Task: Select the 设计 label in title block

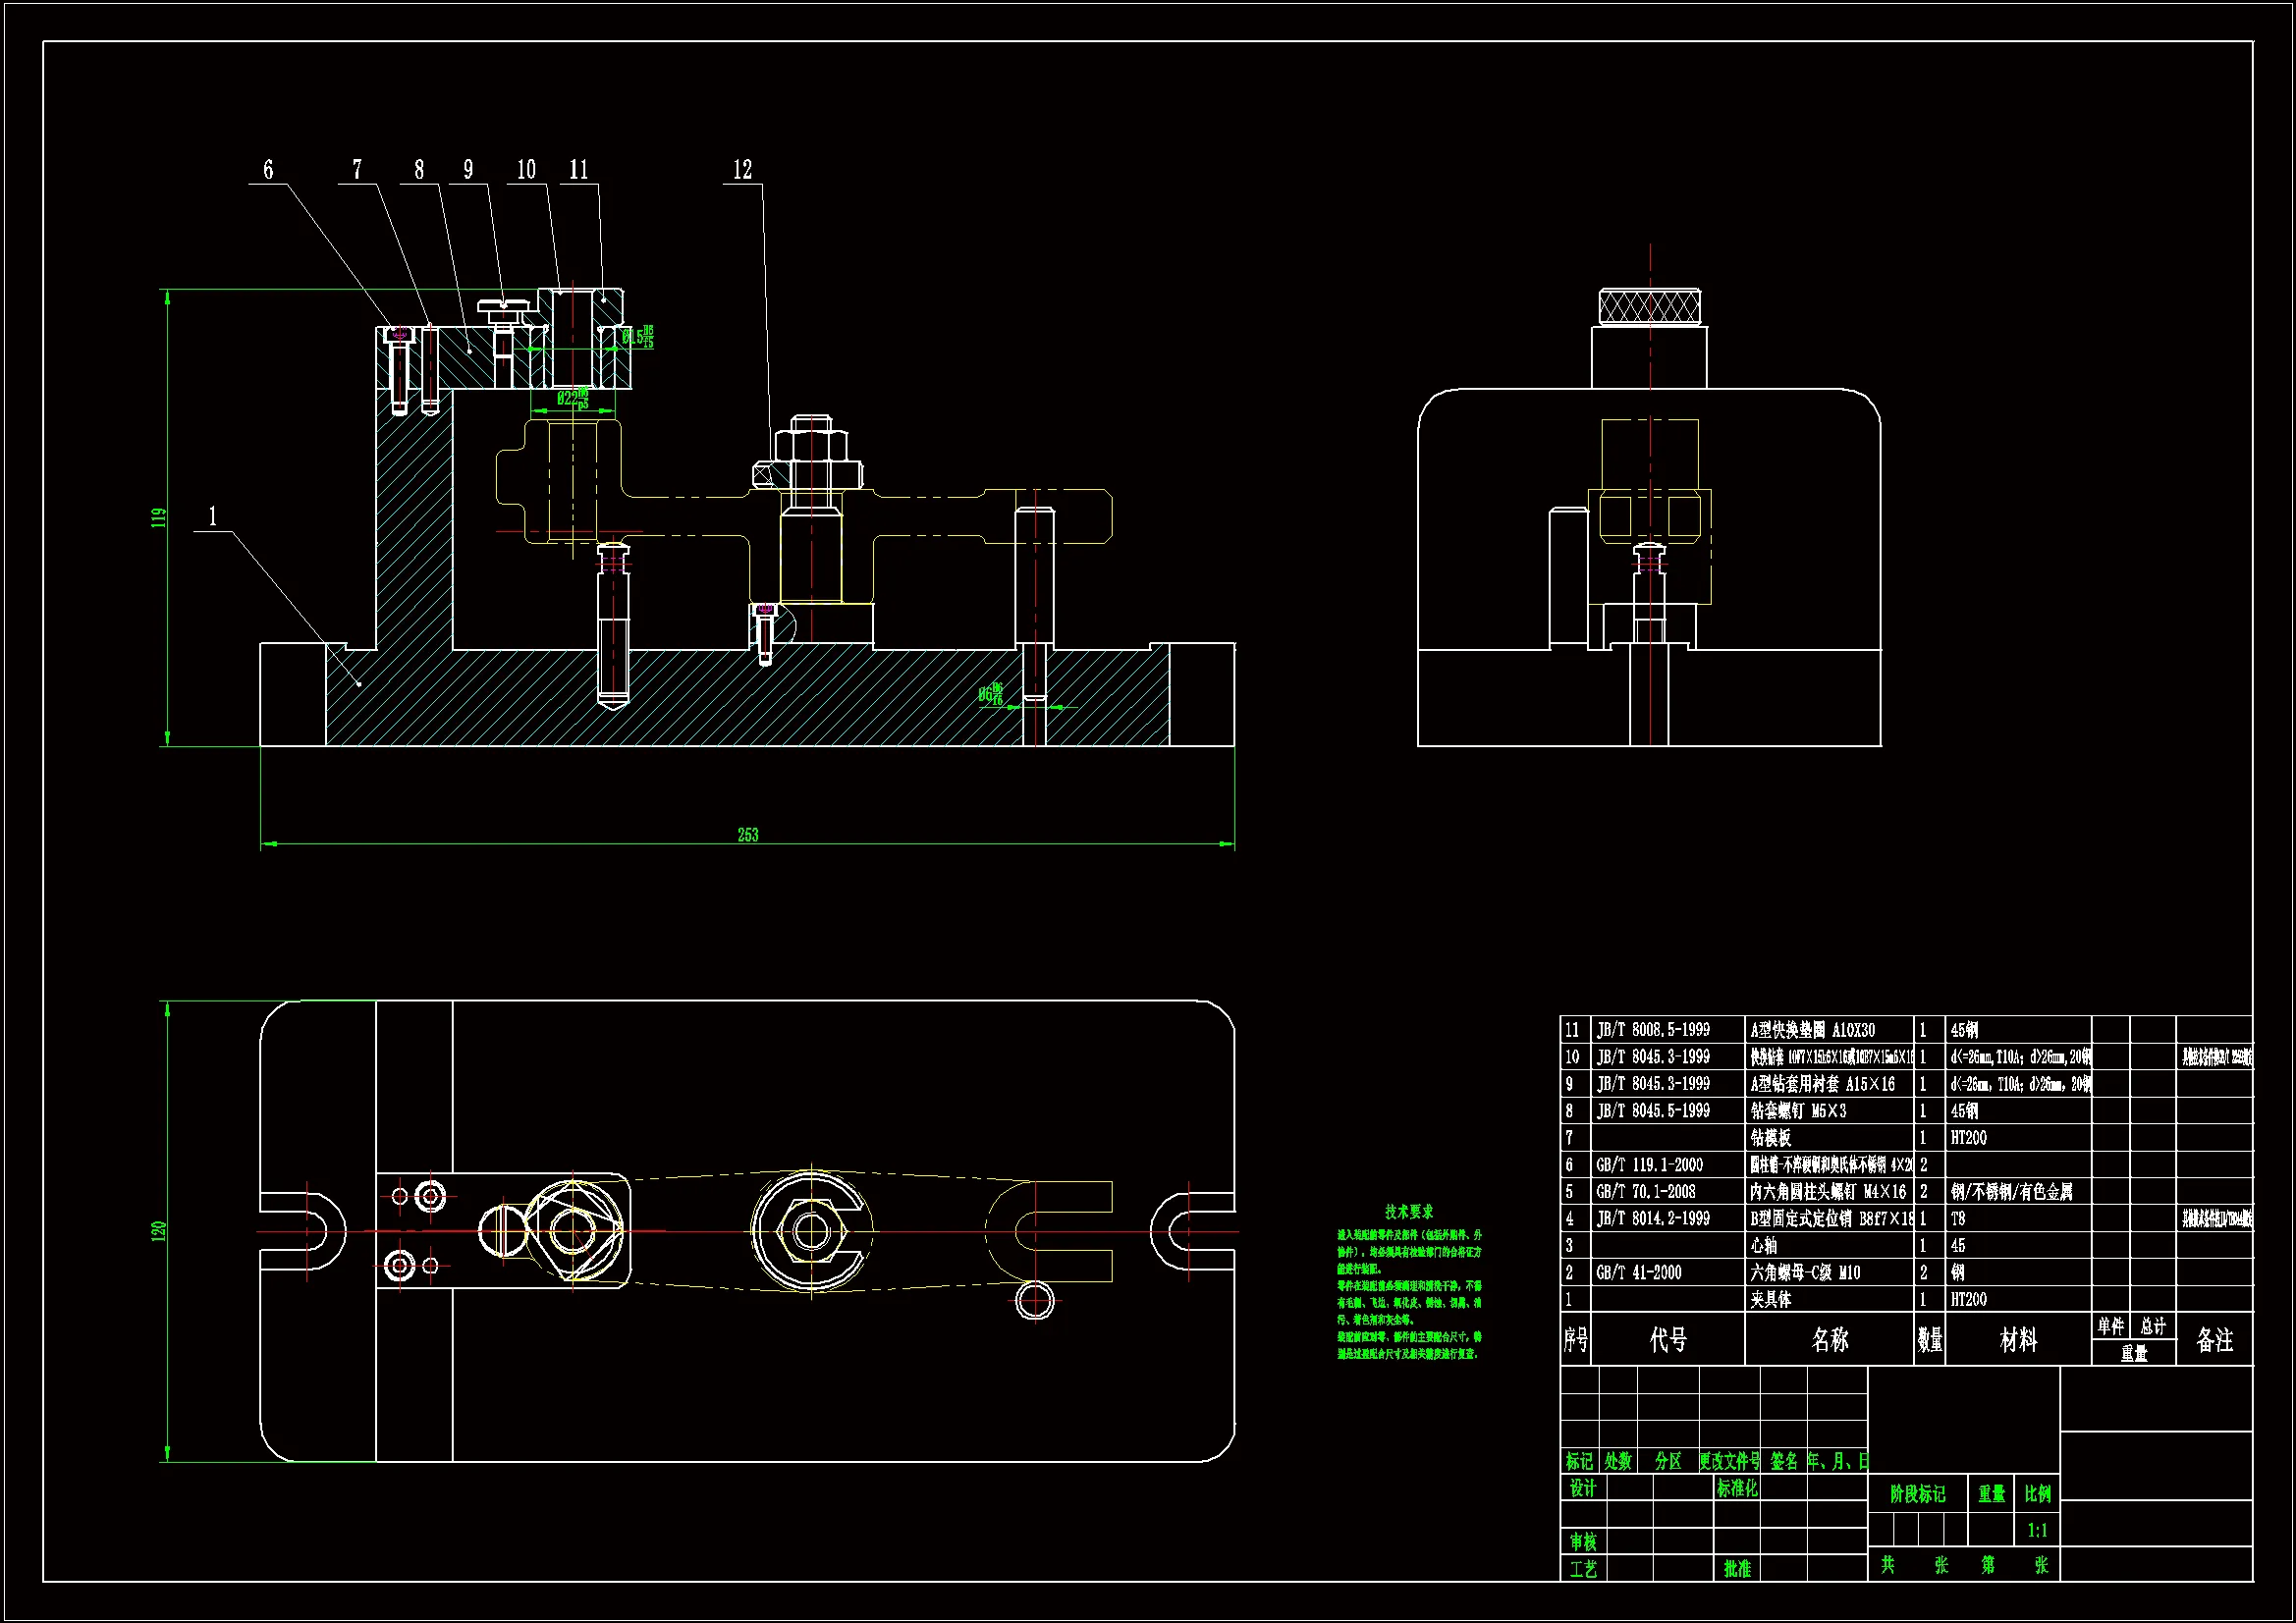Action: click(1582, 1488)
